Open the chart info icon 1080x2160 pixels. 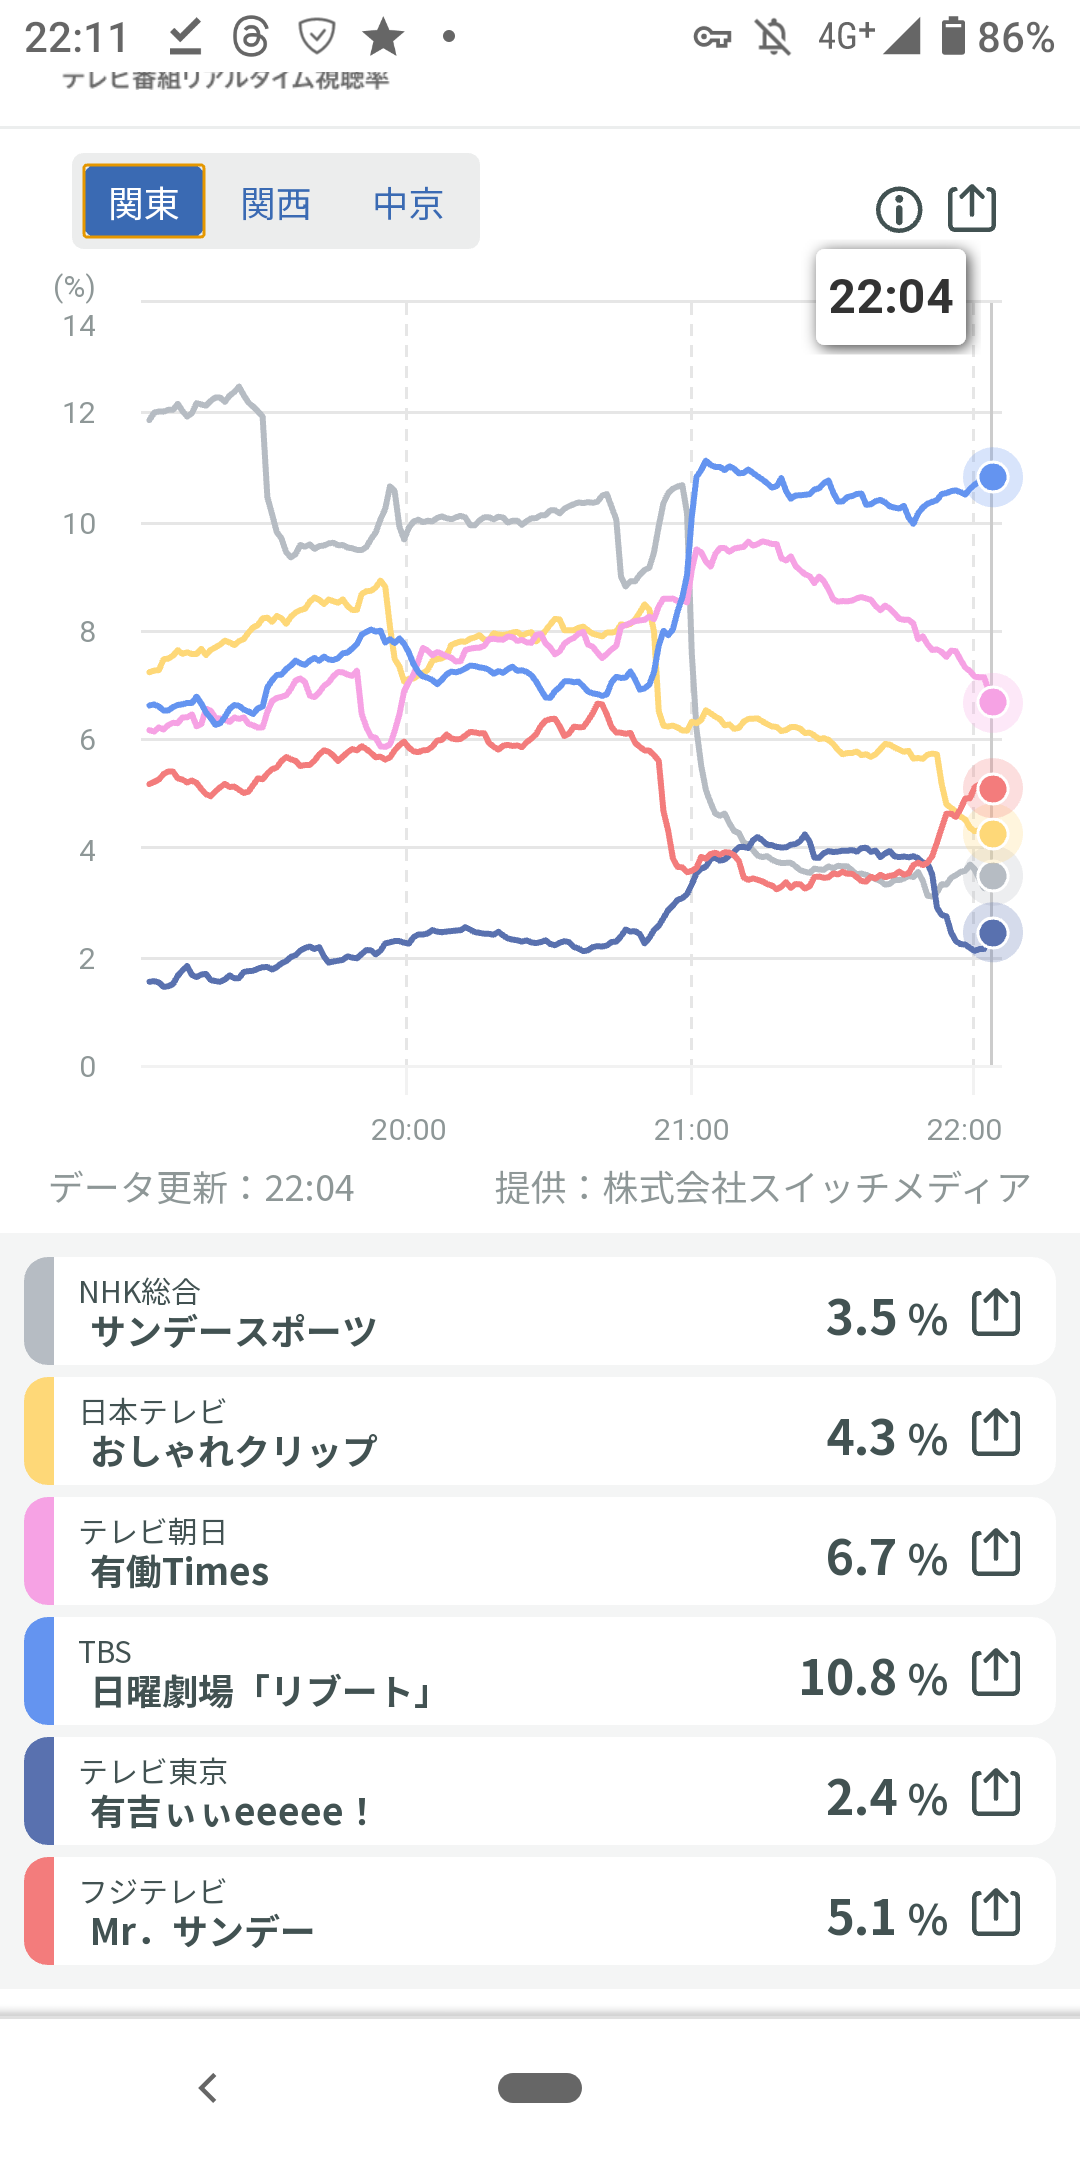point(898,210)
